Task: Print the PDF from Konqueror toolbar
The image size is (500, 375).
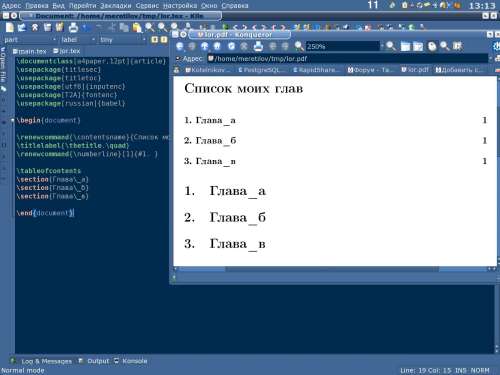Action: pos(258,46)
